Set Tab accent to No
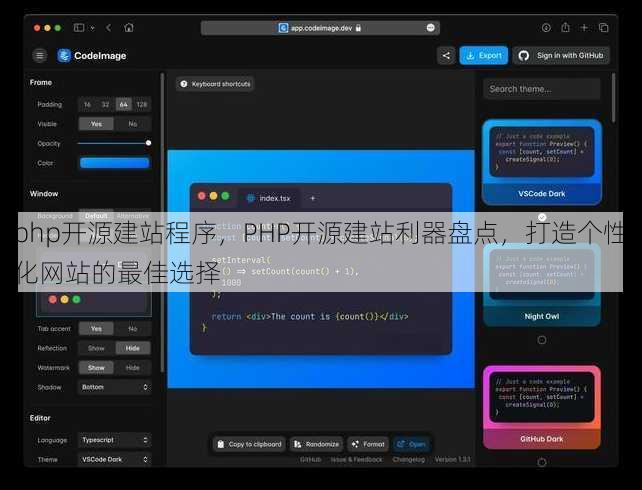This screenshot has height=490, width=642. point(133,328)
